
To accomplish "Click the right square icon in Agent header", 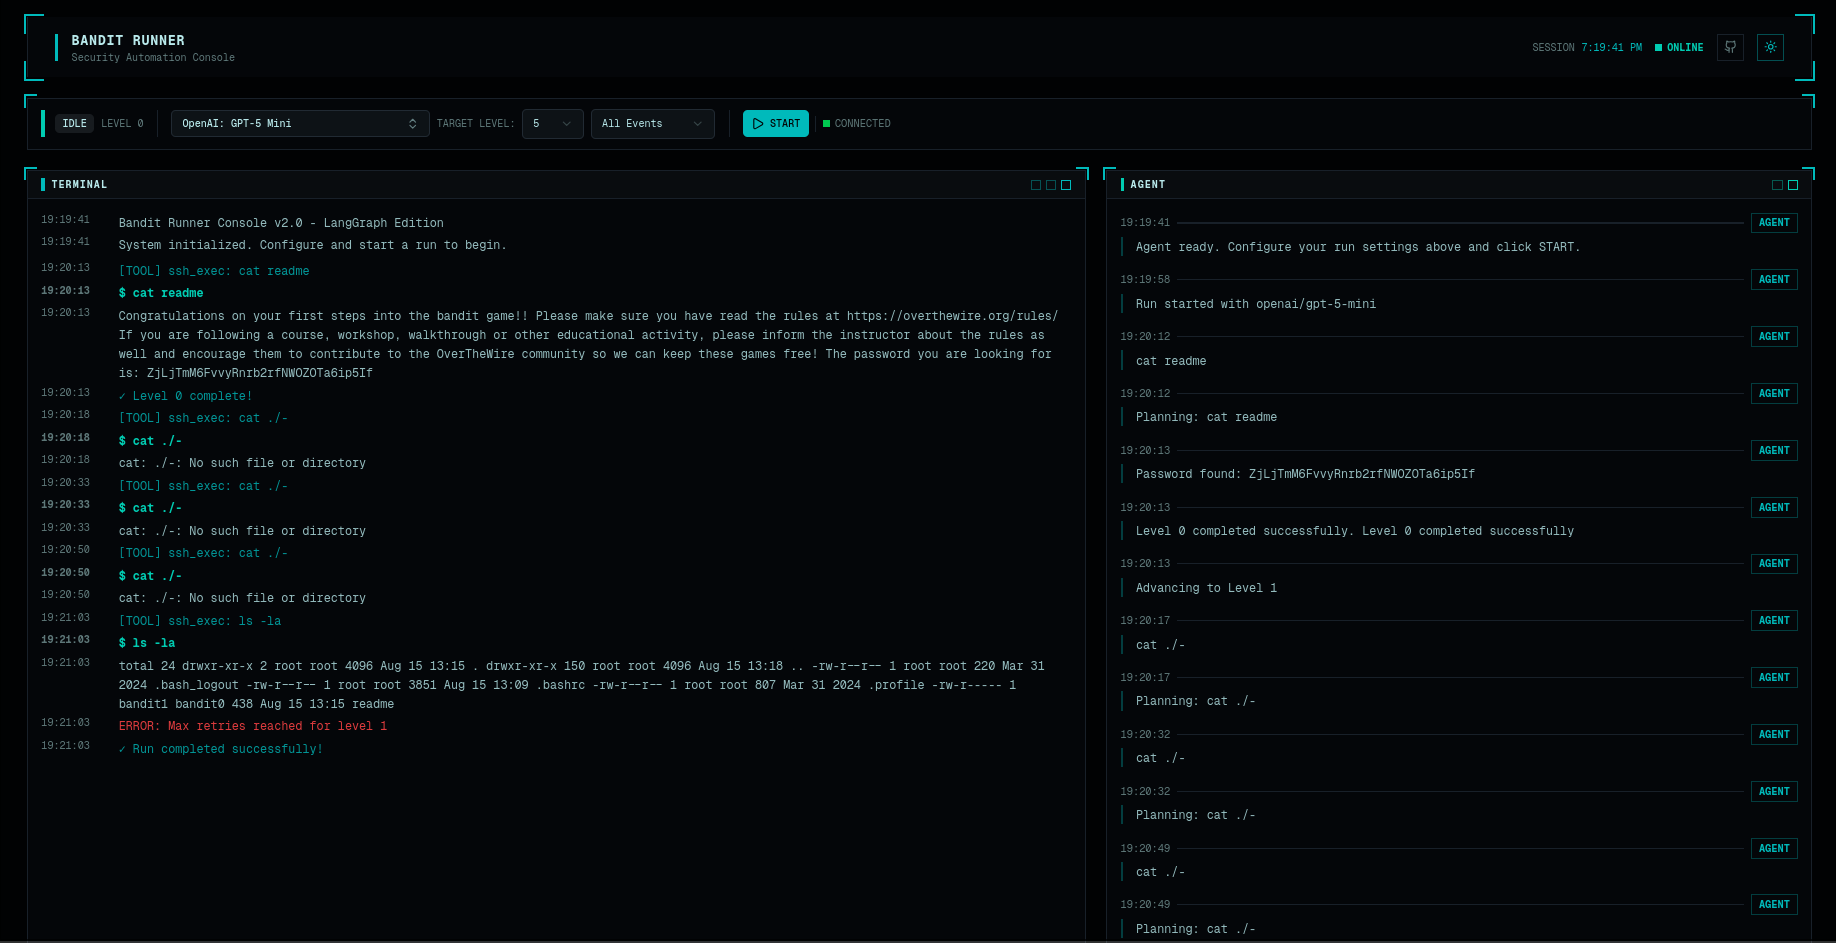I will pos(1793,185).
